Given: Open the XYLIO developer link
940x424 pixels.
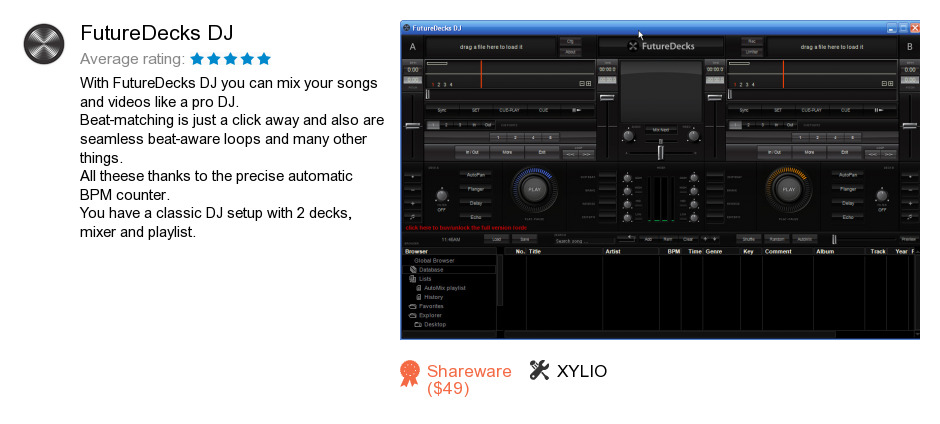Looking at the screenshot, I should point(582,371).
